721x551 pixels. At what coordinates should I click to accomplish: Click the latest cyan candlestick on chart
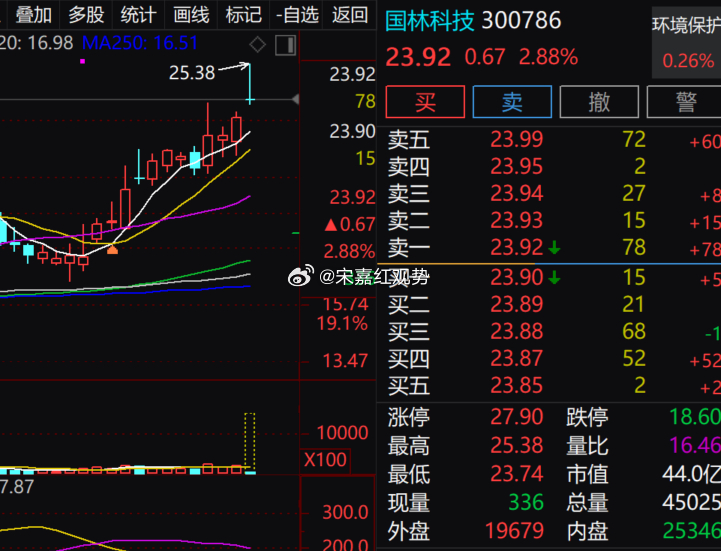(250, 84)
